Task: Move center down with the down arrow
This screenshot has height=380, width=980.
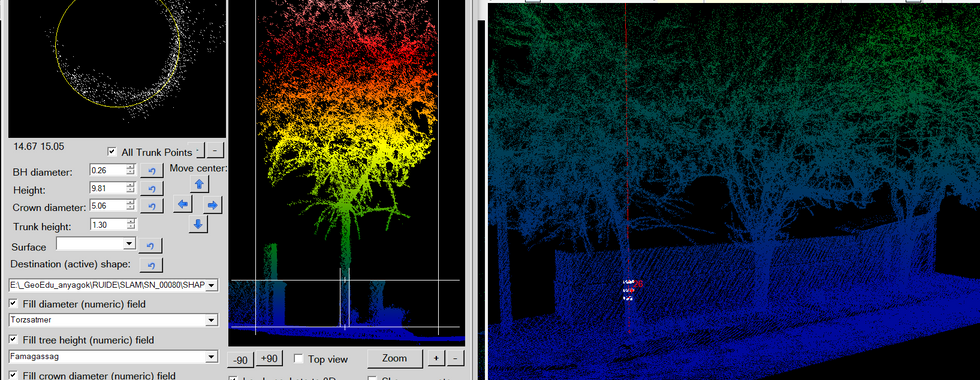Action: (199, 224)
